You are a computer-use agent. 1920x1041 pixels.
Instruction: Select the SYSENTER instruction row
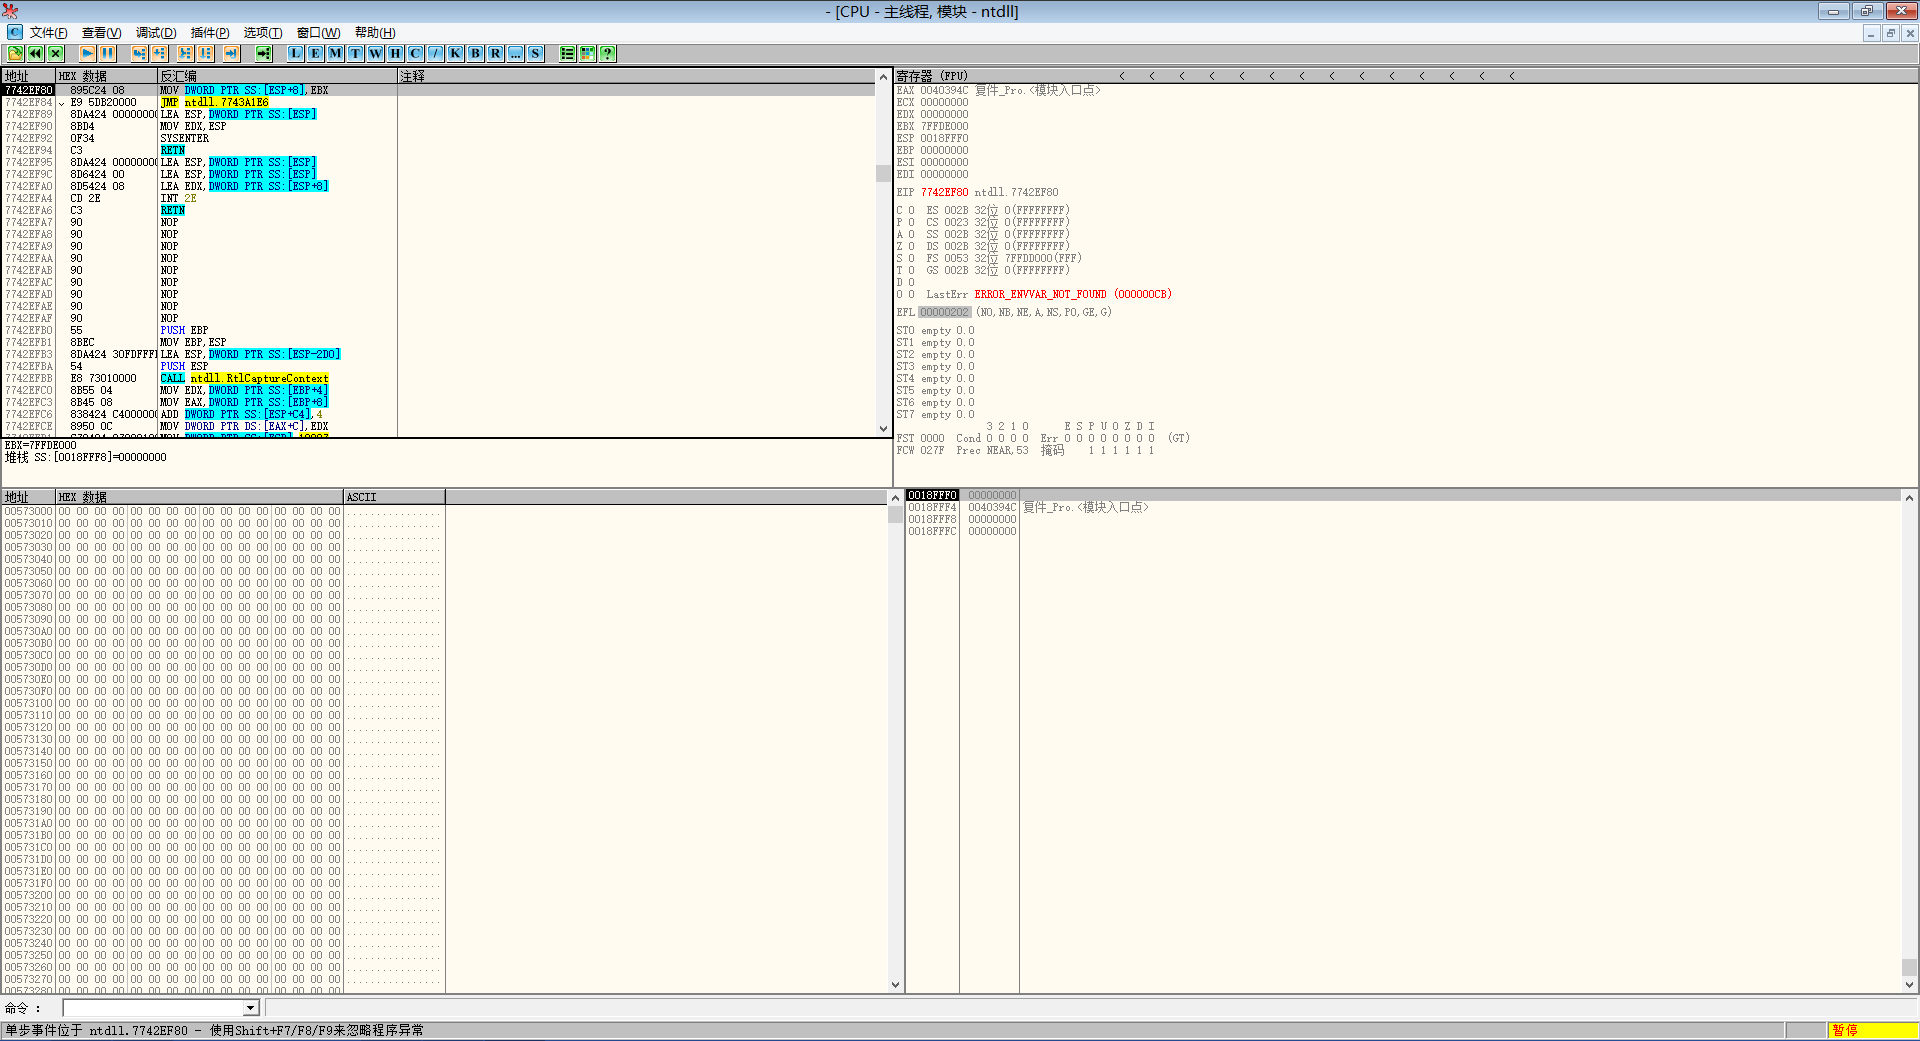(439, 138)
